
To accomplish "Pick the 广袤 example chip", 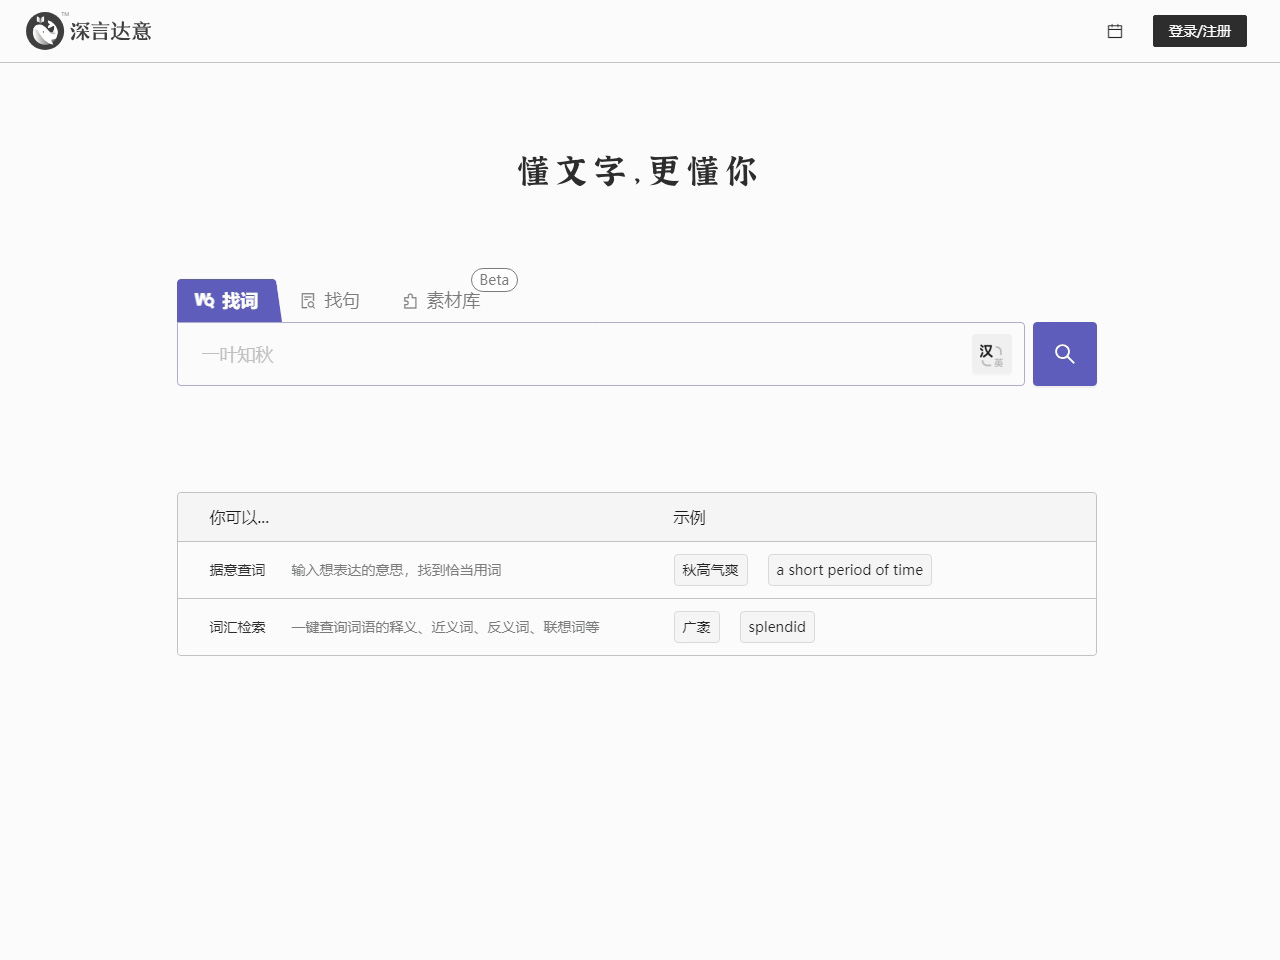I will [696, 627].
